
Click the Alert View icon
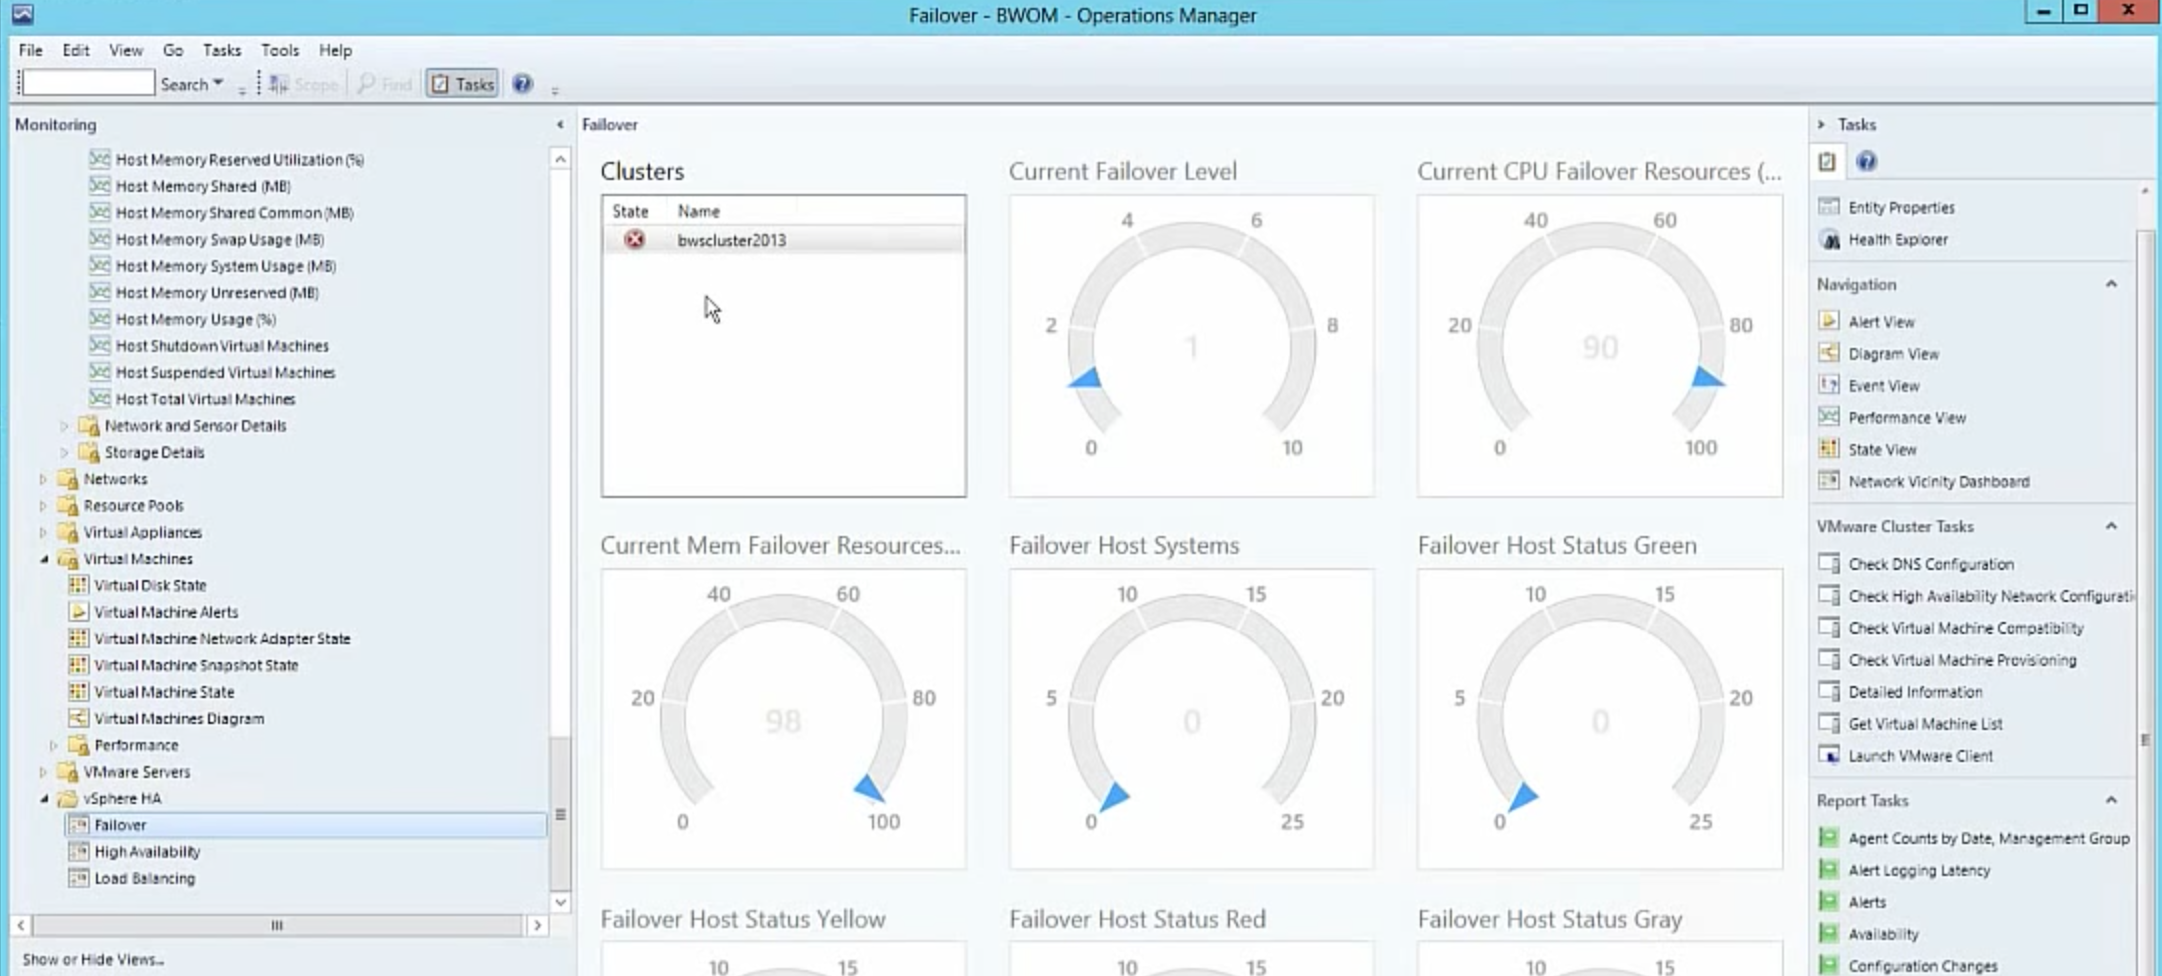pos(1829,321)
